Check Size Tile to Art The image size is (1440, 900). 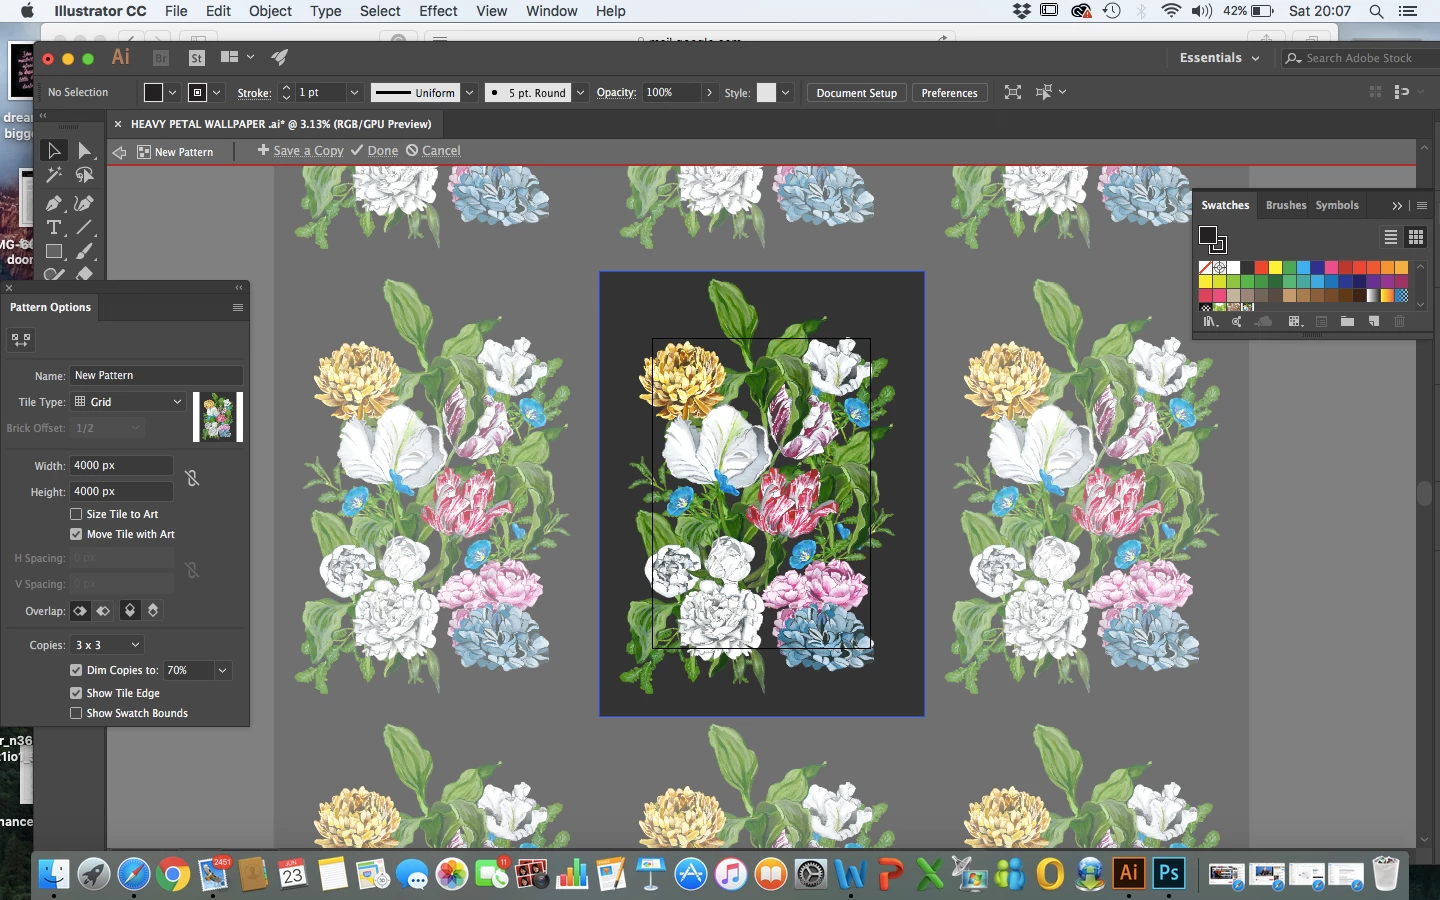[76, 514]
